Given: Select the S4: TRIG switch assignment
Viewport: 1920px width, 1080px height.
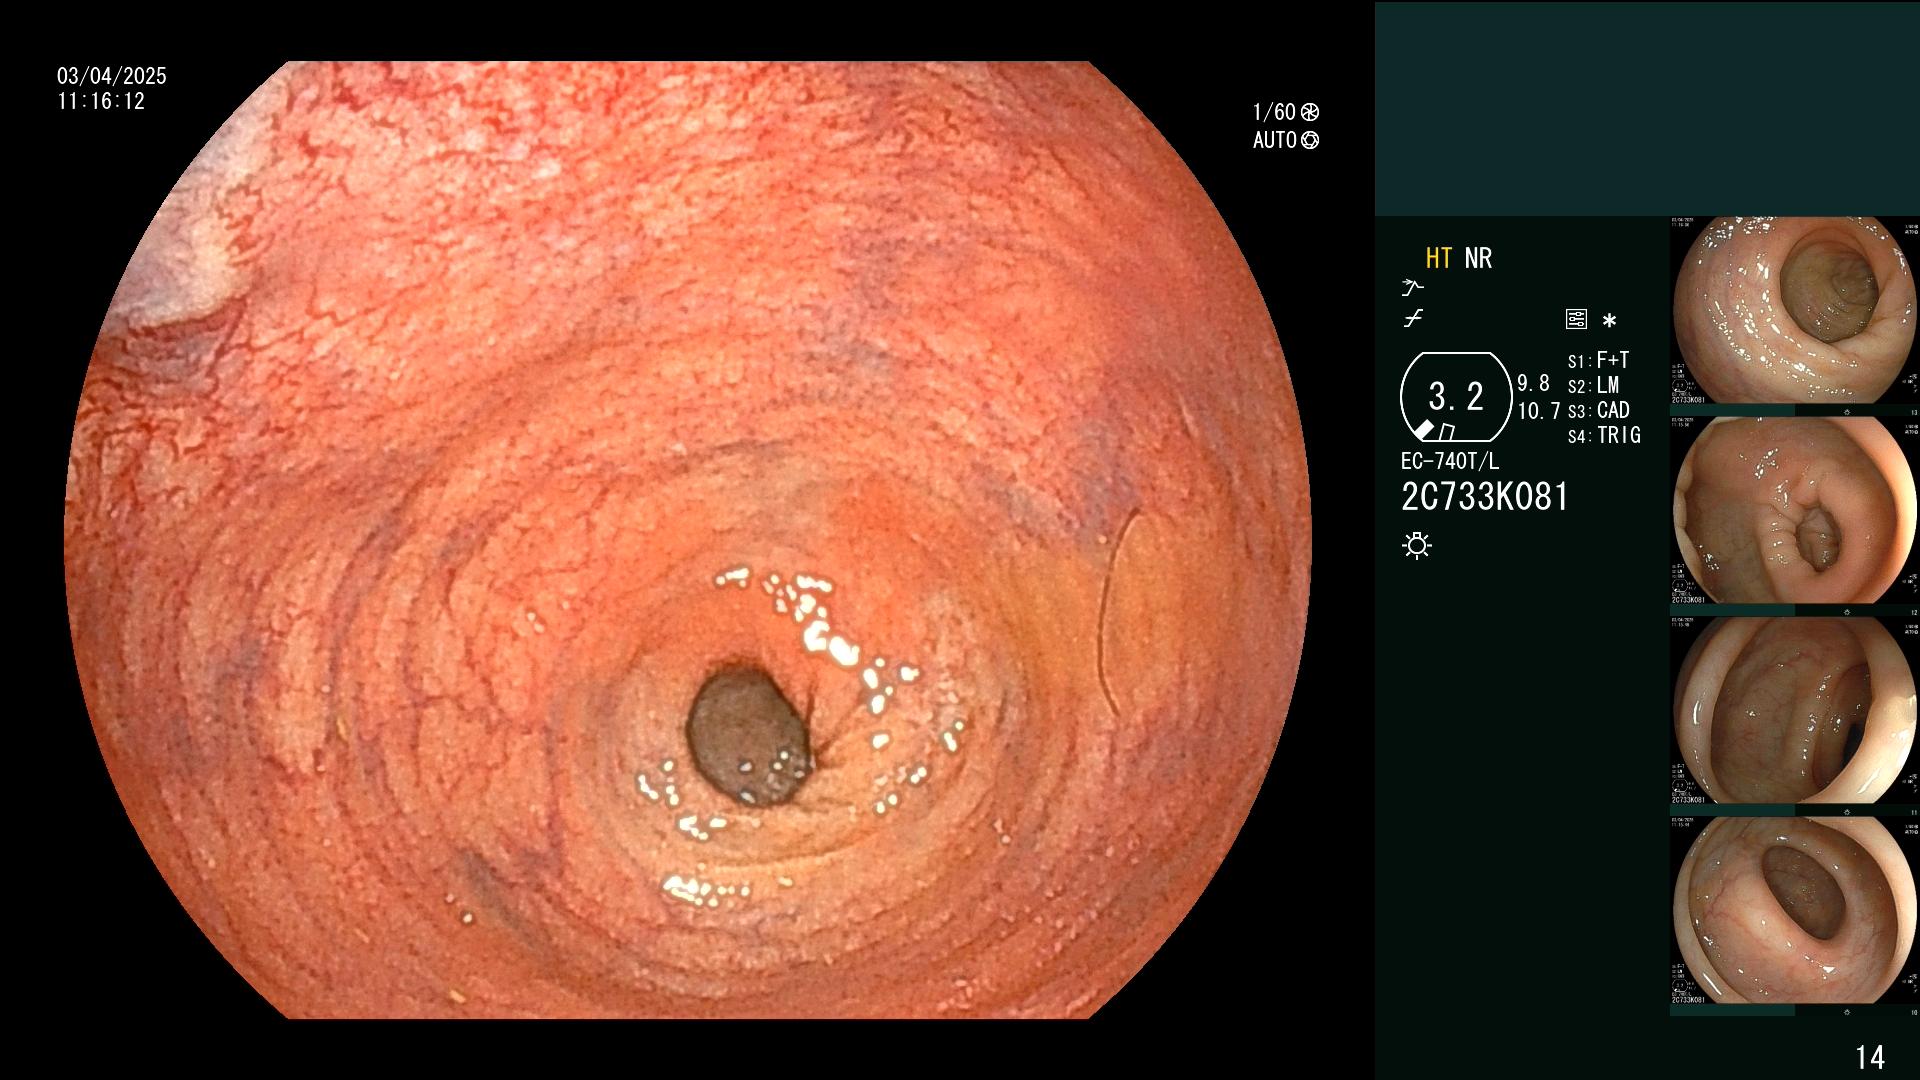Looking at the screenshot, I should coord(1604,435).
